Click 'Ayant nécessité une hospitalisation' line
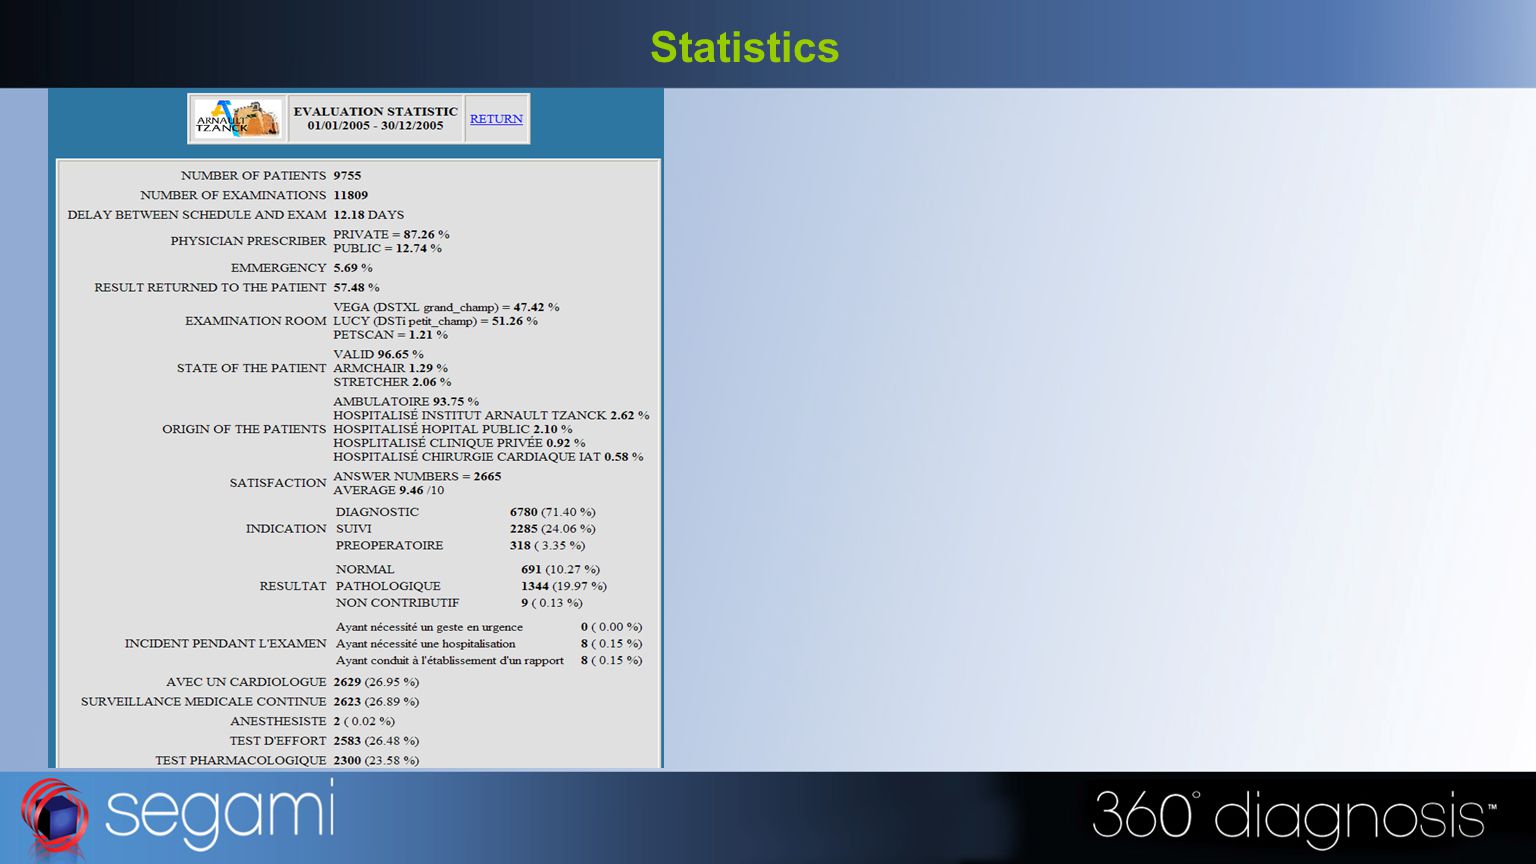The height and width of the screenshot is (864, 1536). [x=426, y=644]
